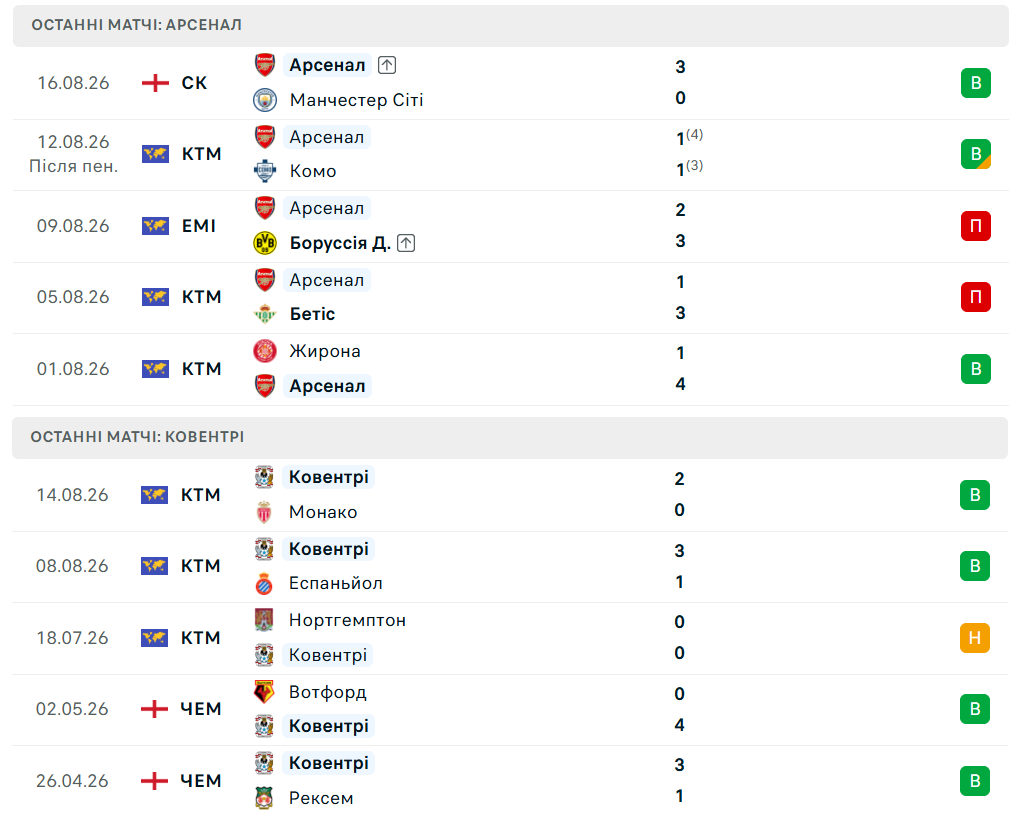Click the Como club crest
This screenshot has height=821, width=1022.
point(265,171)
